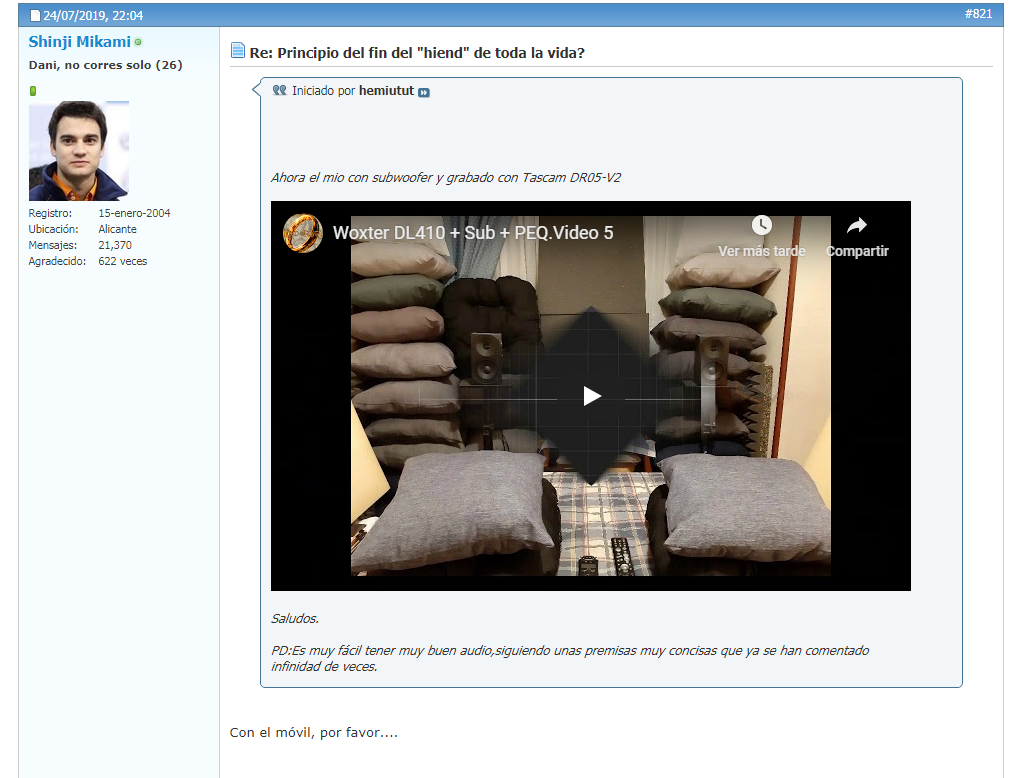This screenshot has height=778, width=1020.
Task: Open the video title Woxter DL410 + Sub + PEQ.Video 5
Action: tap(473, 233)
